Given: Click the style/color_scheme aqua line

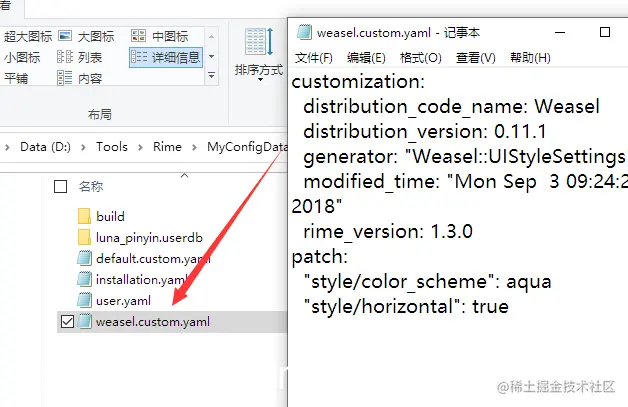Looking at the screenshot, I should click(x=427, y=282).
